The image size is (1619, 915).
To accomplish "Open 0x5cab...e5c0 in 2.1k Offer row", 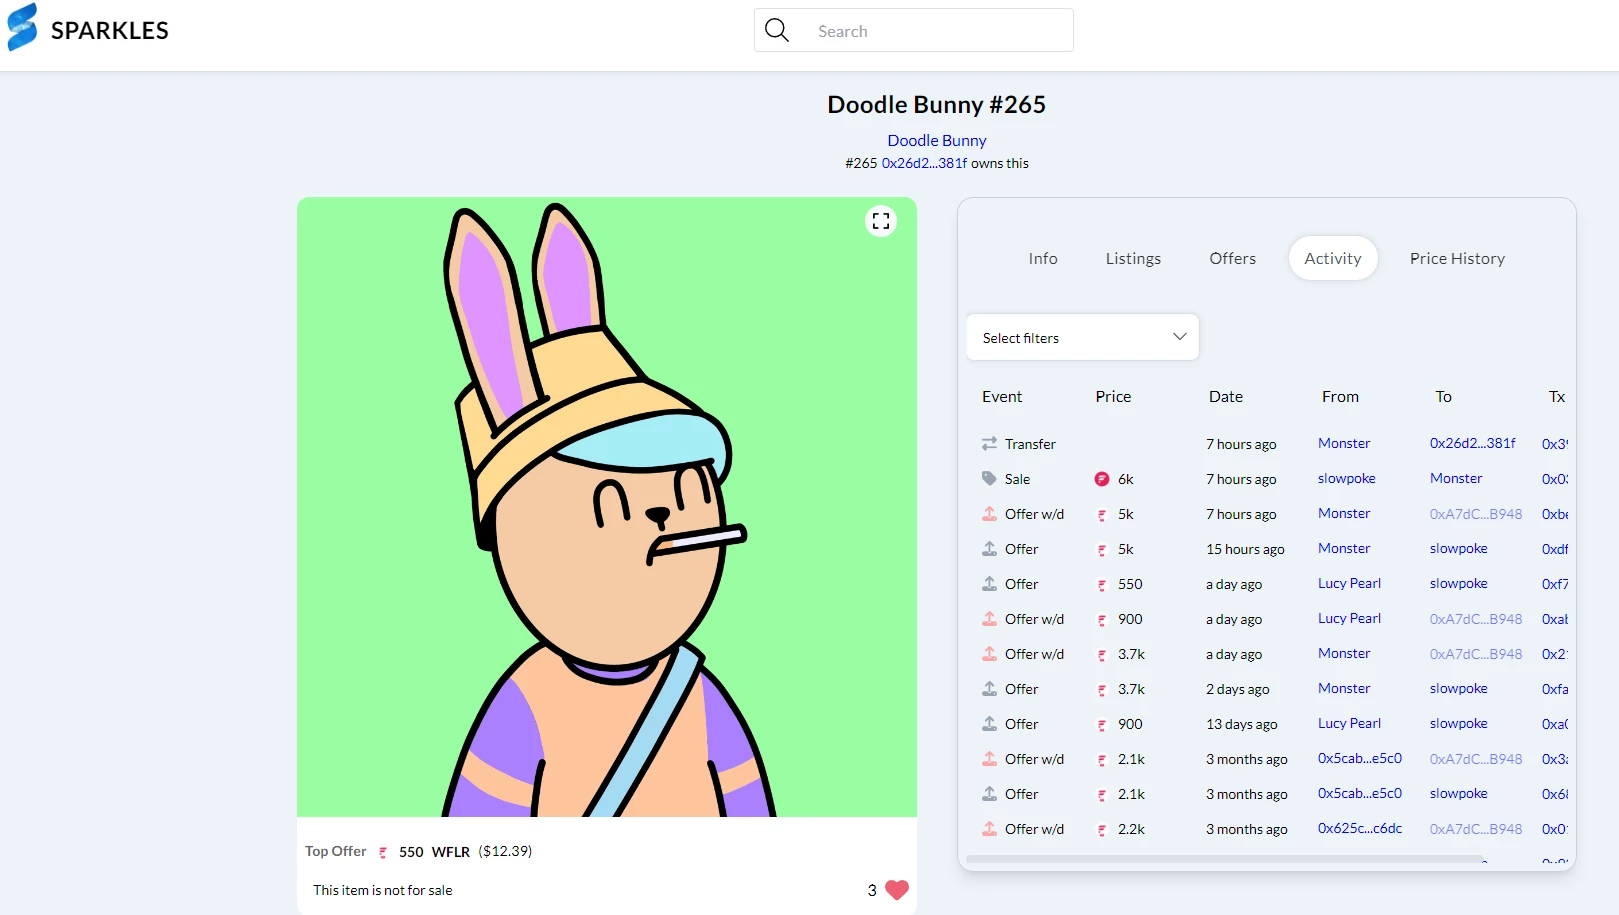I will (1360, 793).
